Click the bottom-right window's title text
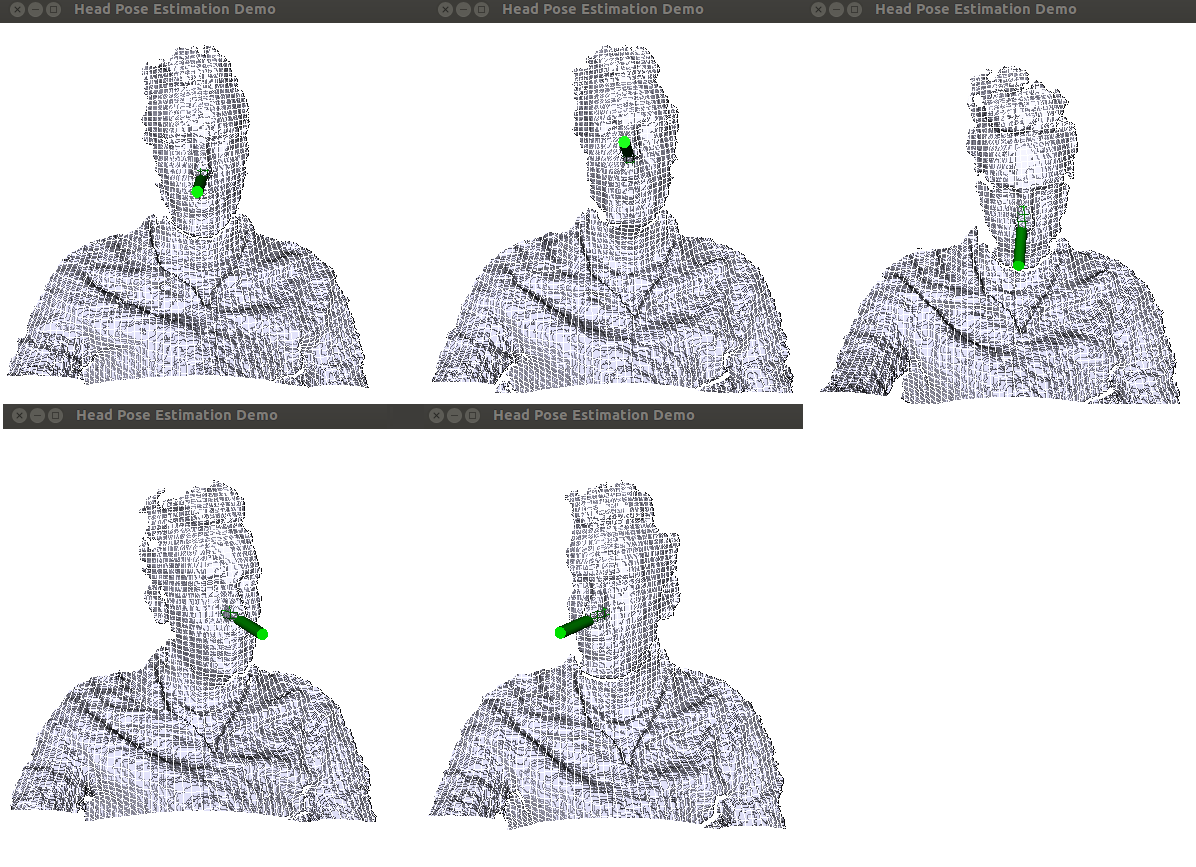1196x867 pixels. point(593,415)
